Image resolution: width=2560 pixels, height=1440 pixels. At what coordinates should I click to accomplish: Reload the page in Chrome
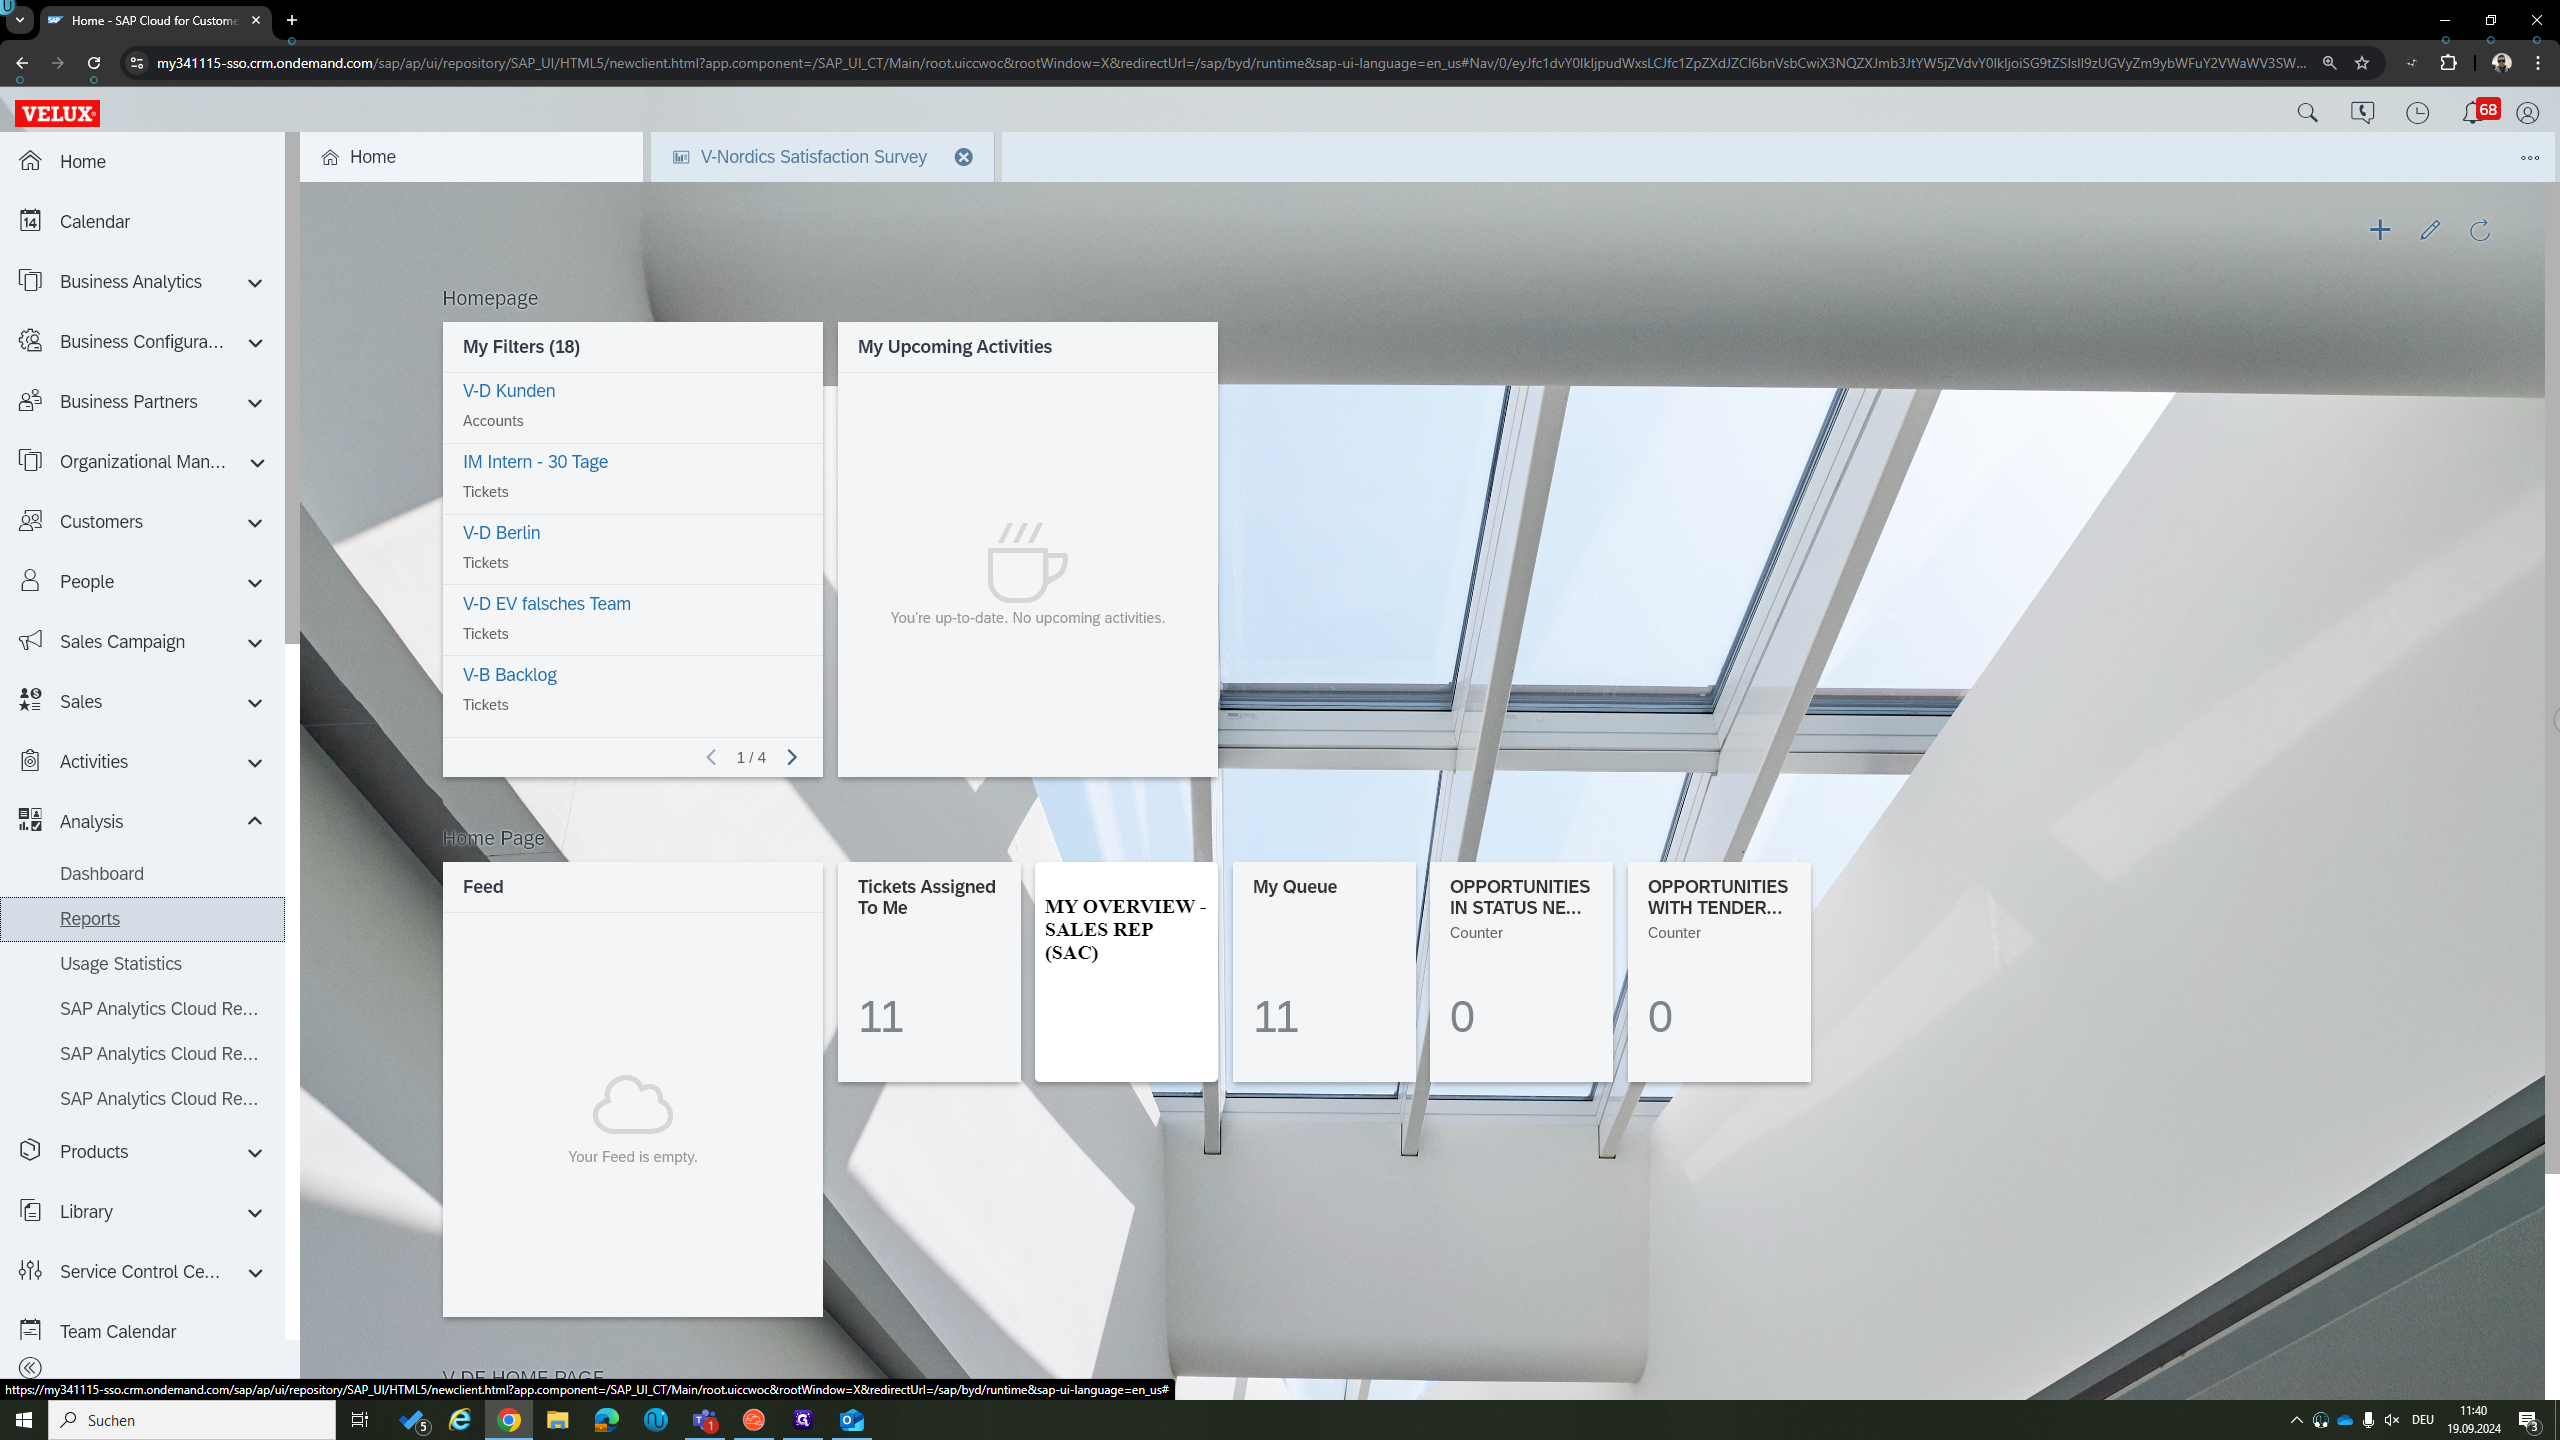tap(94, 63)
